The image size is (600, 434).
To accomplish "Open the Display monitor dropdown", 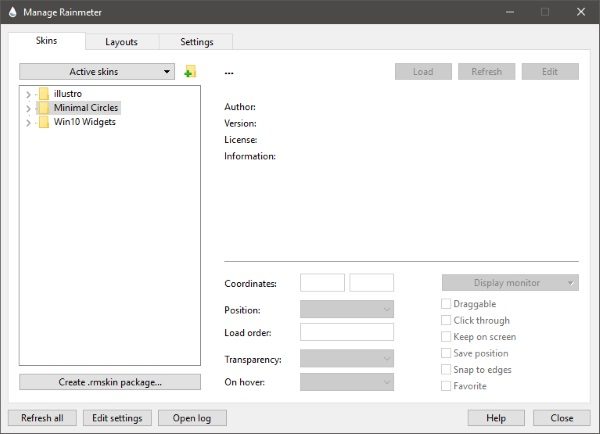I will click(510, 283).
